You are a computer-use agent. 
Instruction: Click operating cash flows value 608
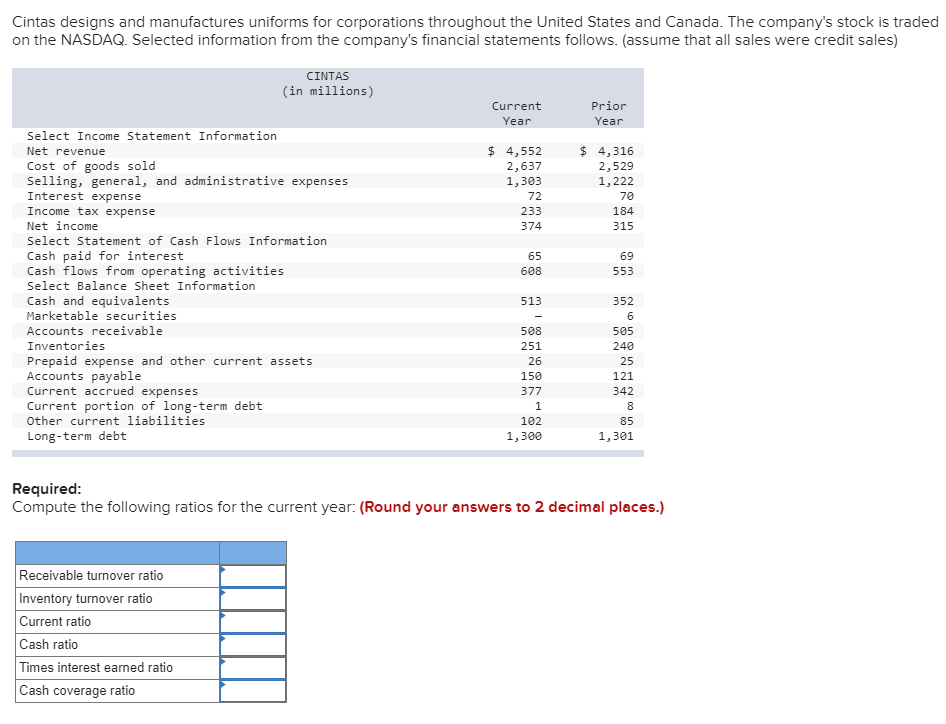(x=531, y=271)
